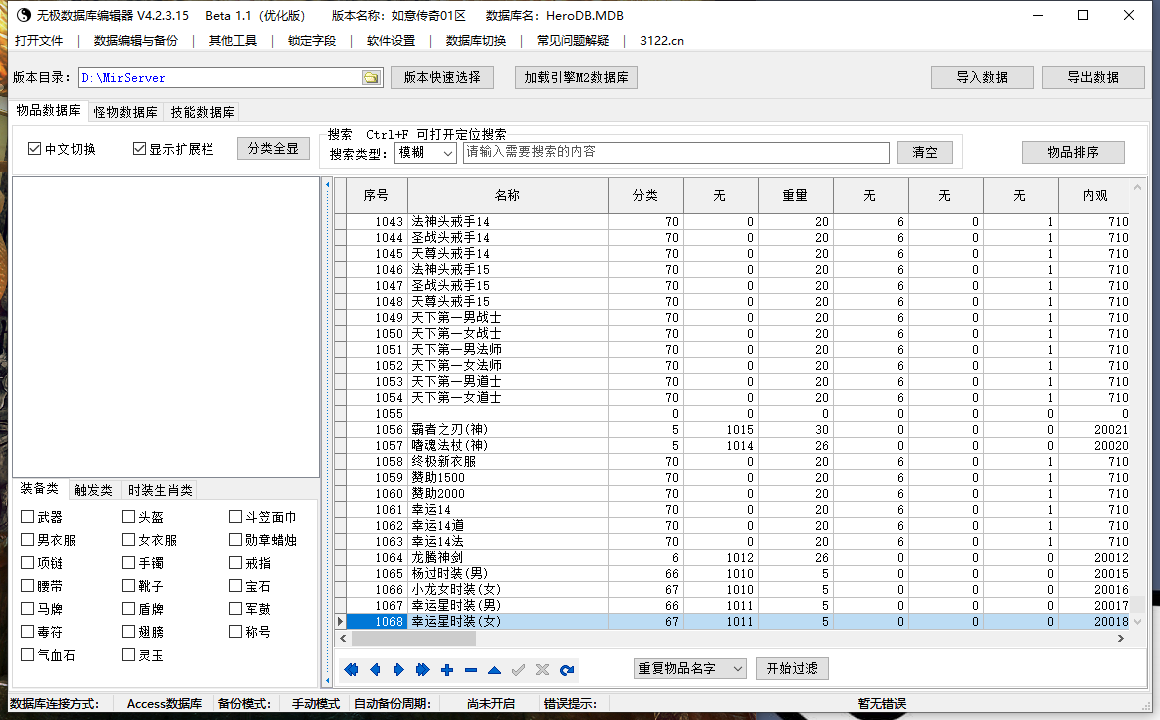Select row 天下第一男战士
This screenshot has width=1160, height=720.
coord(732,317)
